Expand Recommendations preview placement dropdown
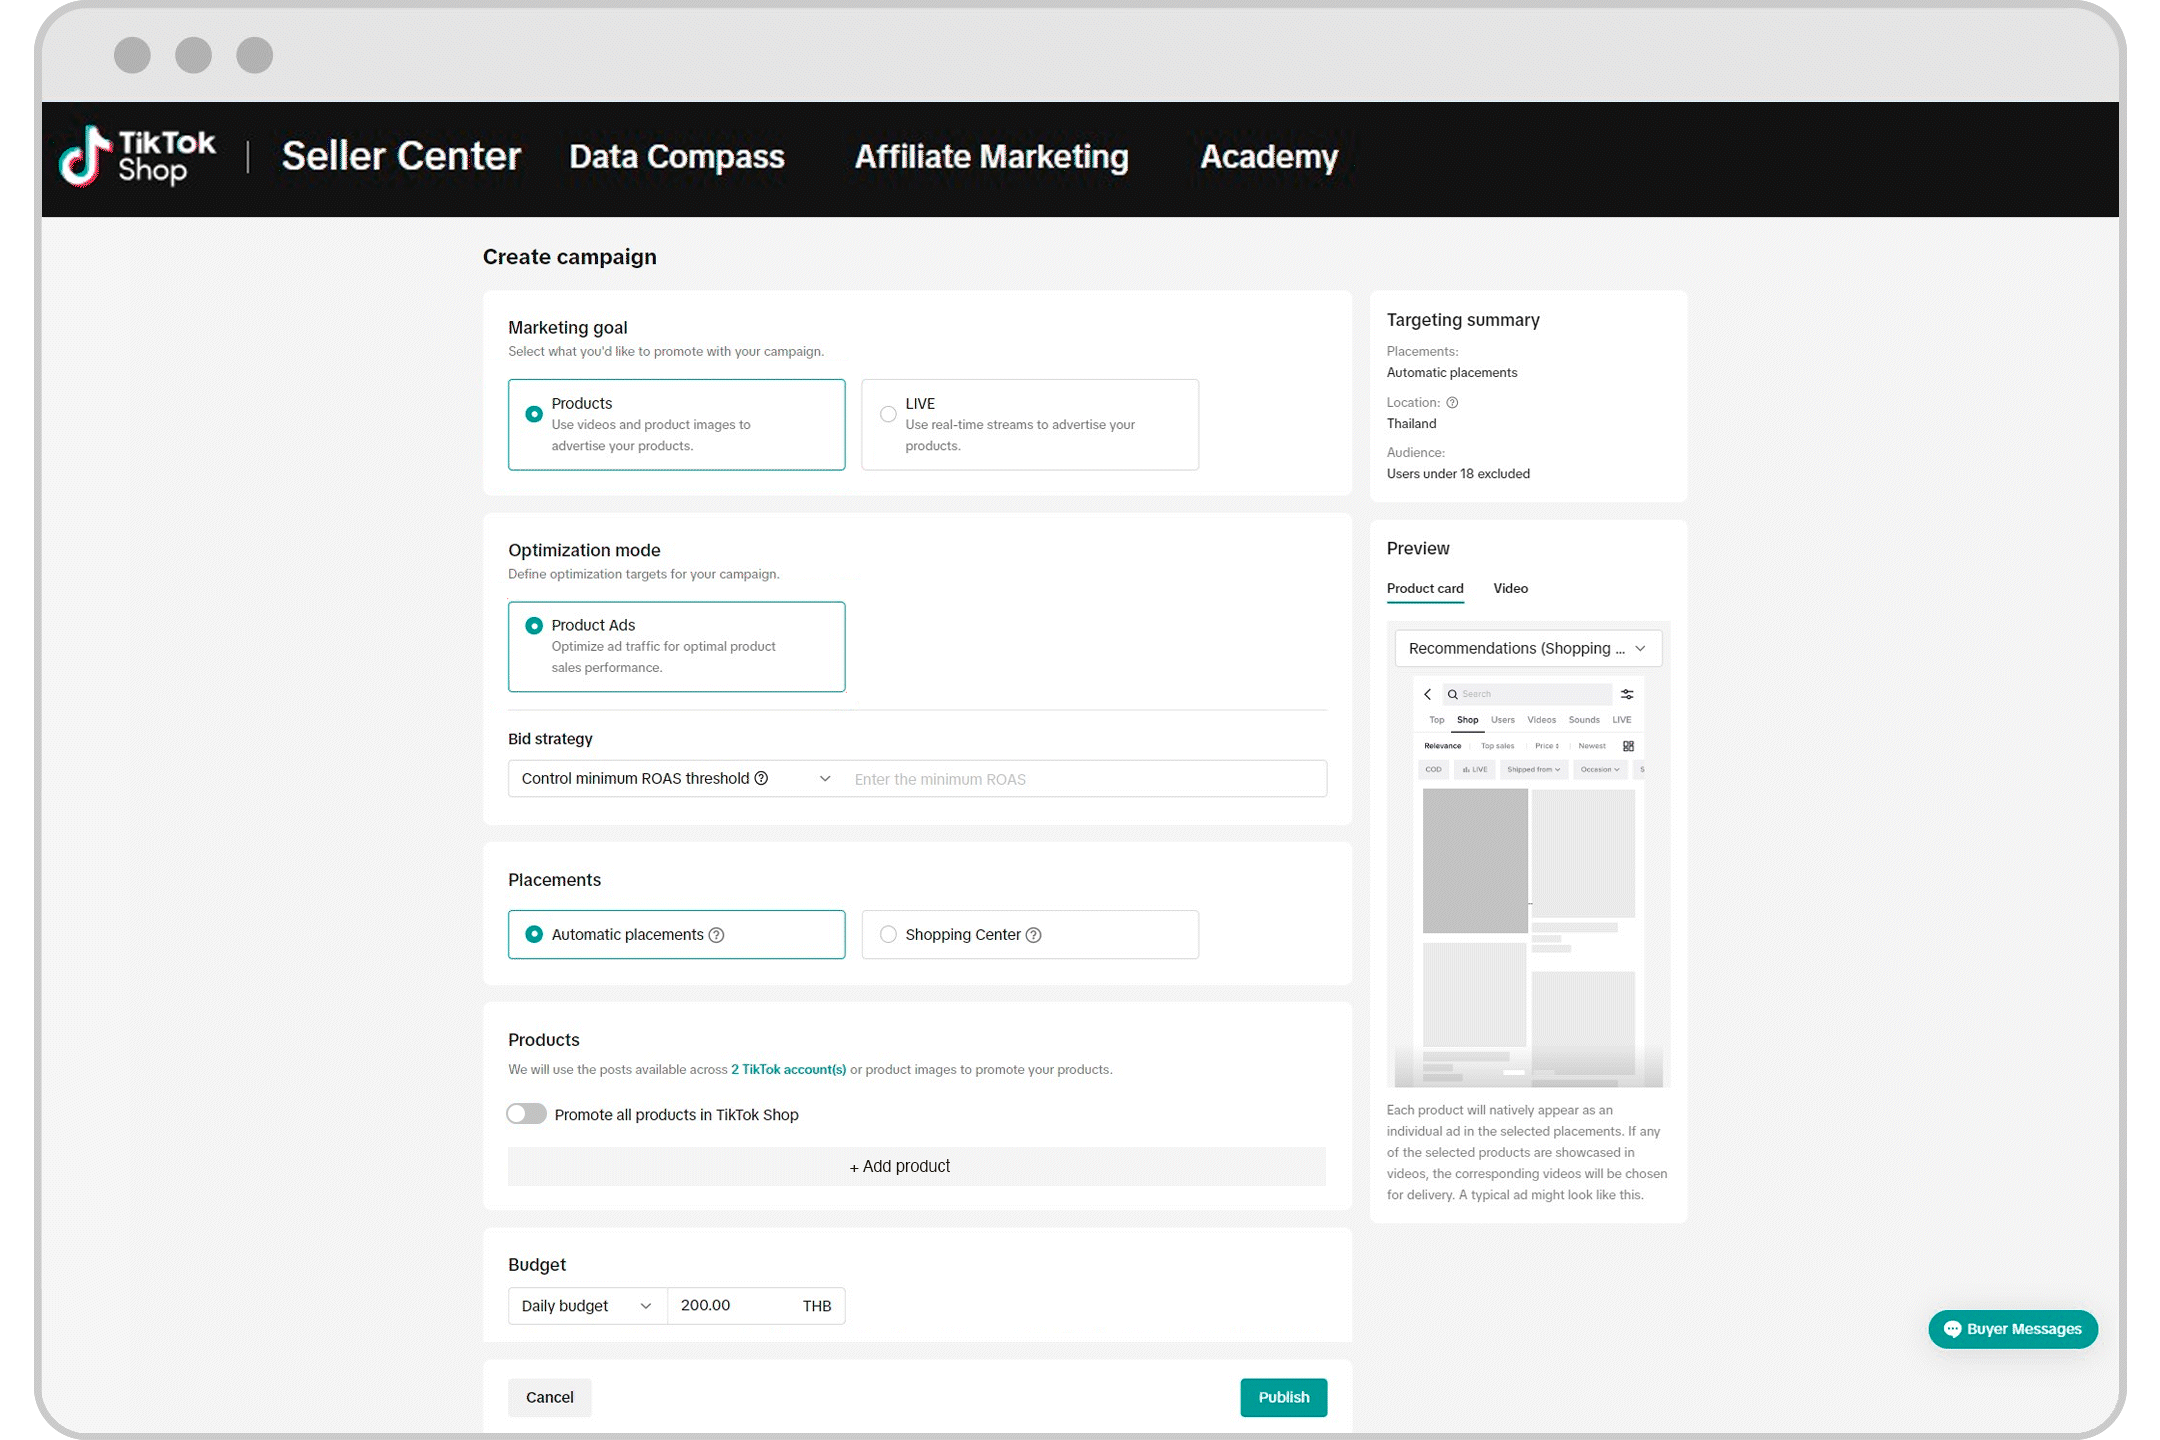The height and width of the screenshot is (1440, 2160). click(1527, 648)
